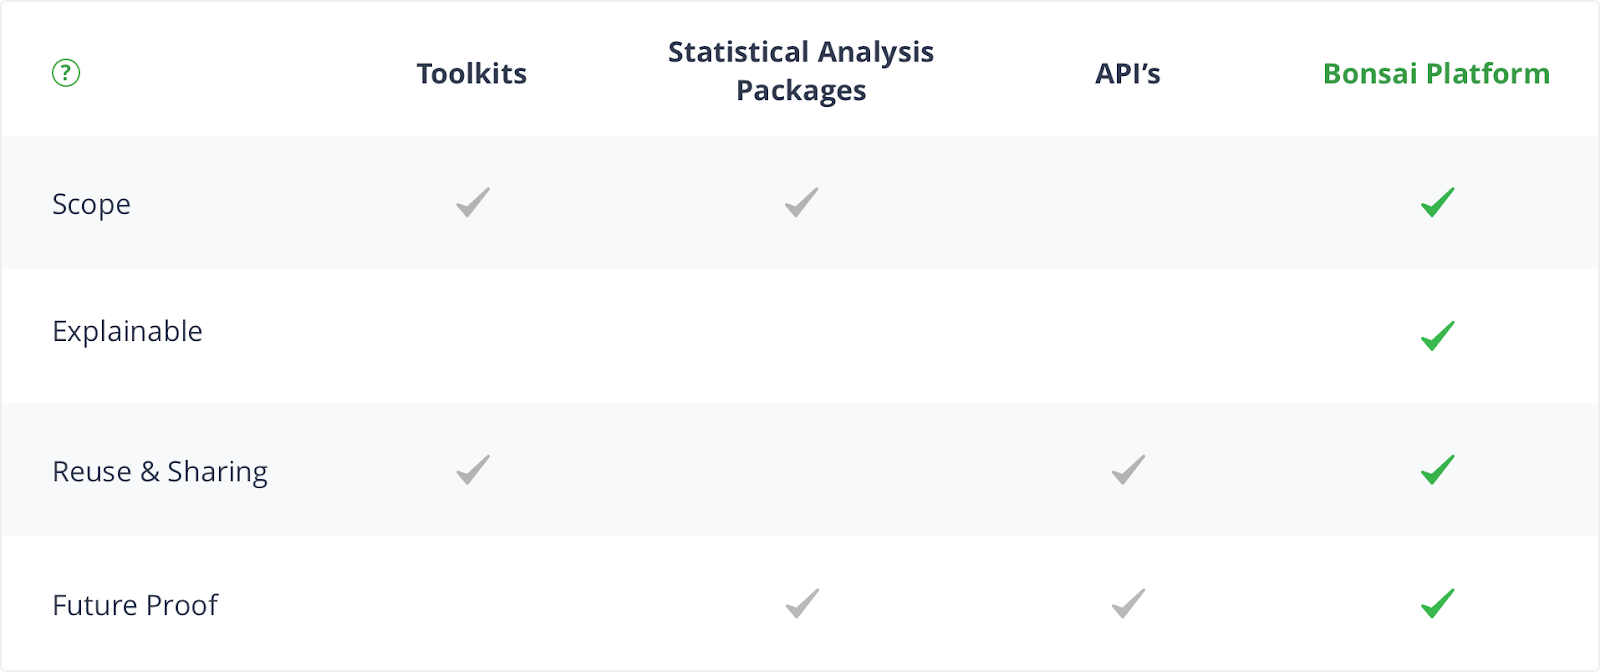Click the Future Proof row label

135,605
